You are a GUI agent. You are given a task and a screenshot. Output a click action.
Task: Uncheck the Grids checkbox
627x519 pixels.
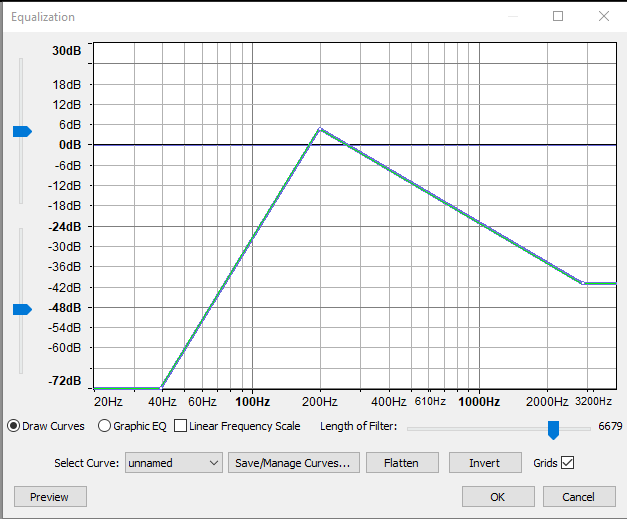tap(567, 463)
